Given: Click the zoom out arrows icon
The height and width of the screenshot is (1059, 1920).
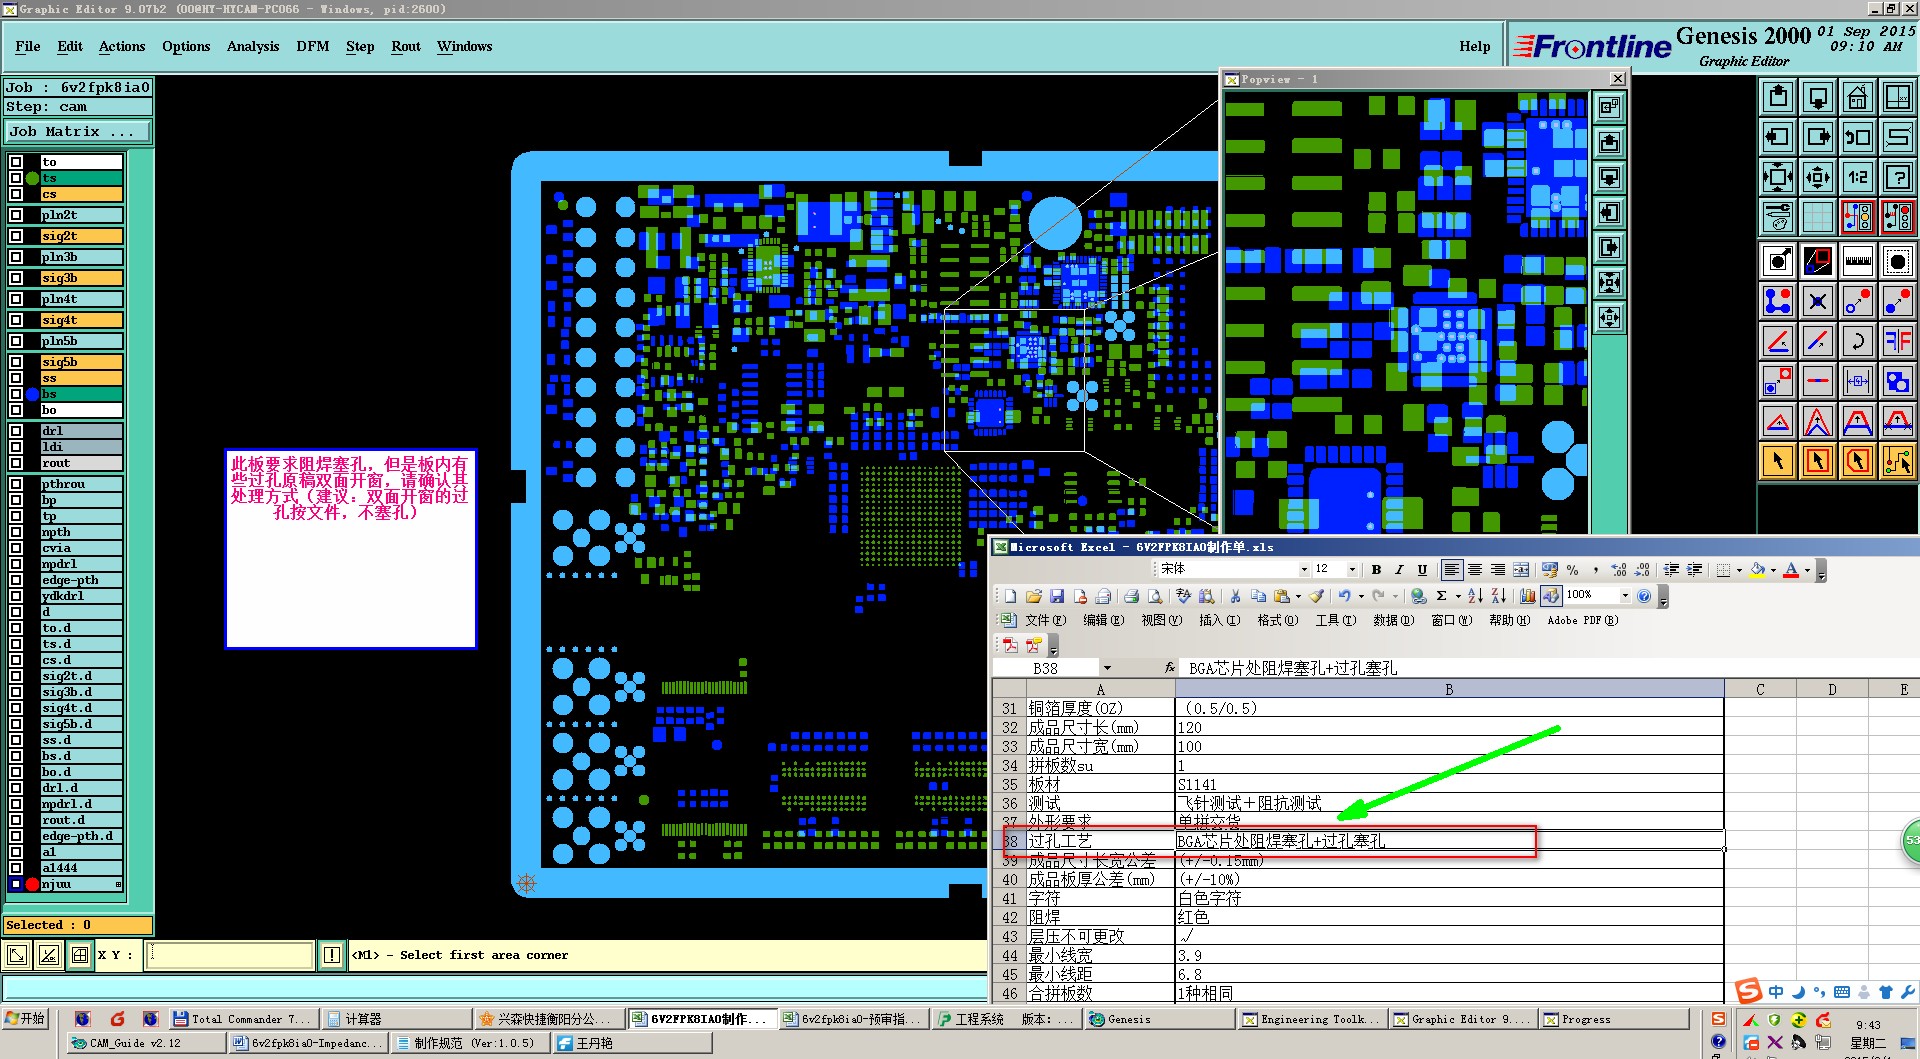Looking at the screenshot, I should (x=1818, y=177).
